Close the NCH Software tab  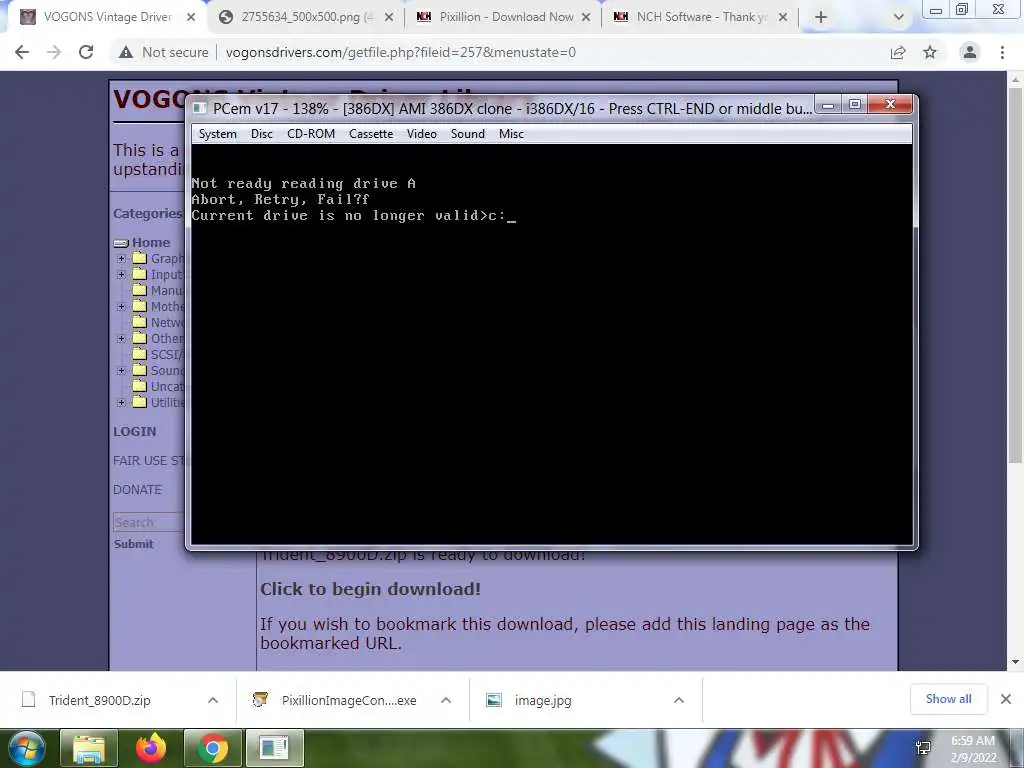tap(783, 17)
